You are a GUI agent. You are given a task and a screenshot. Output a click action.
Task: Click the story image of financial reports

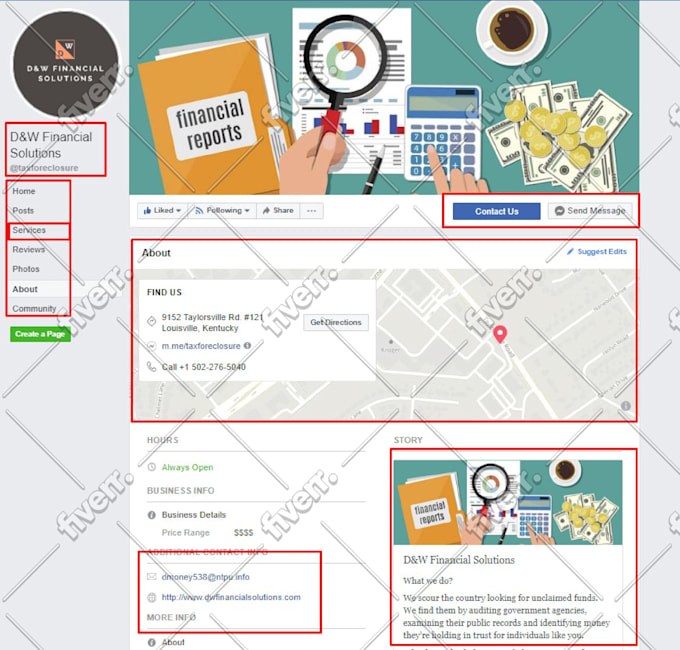coord(508,503)
